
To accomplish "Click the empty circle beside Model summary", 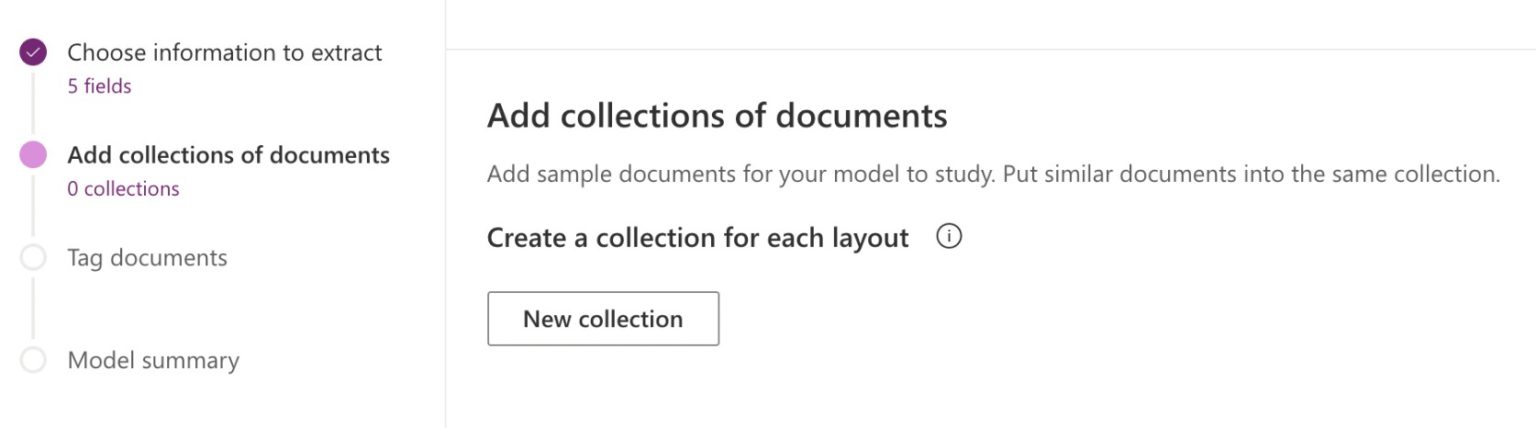I will pos(33,360).
